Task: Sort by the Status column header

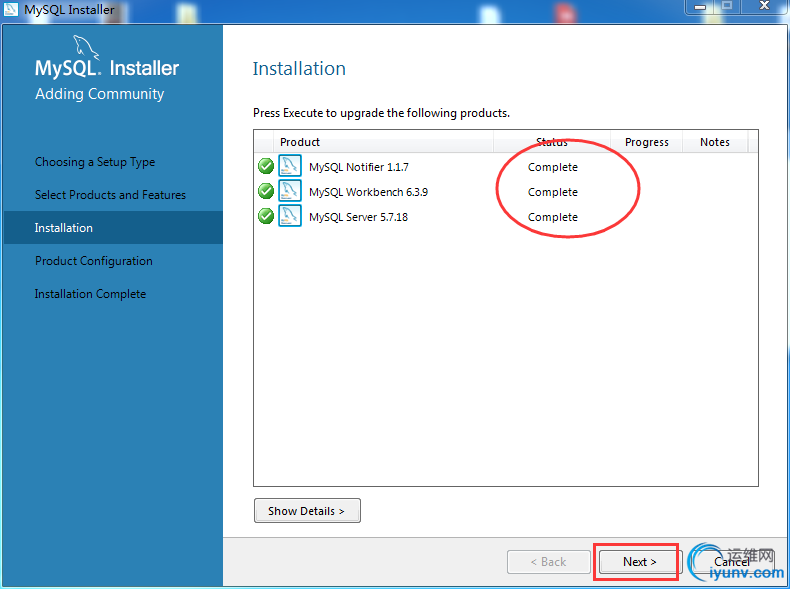Action: [x=552, y=142]
